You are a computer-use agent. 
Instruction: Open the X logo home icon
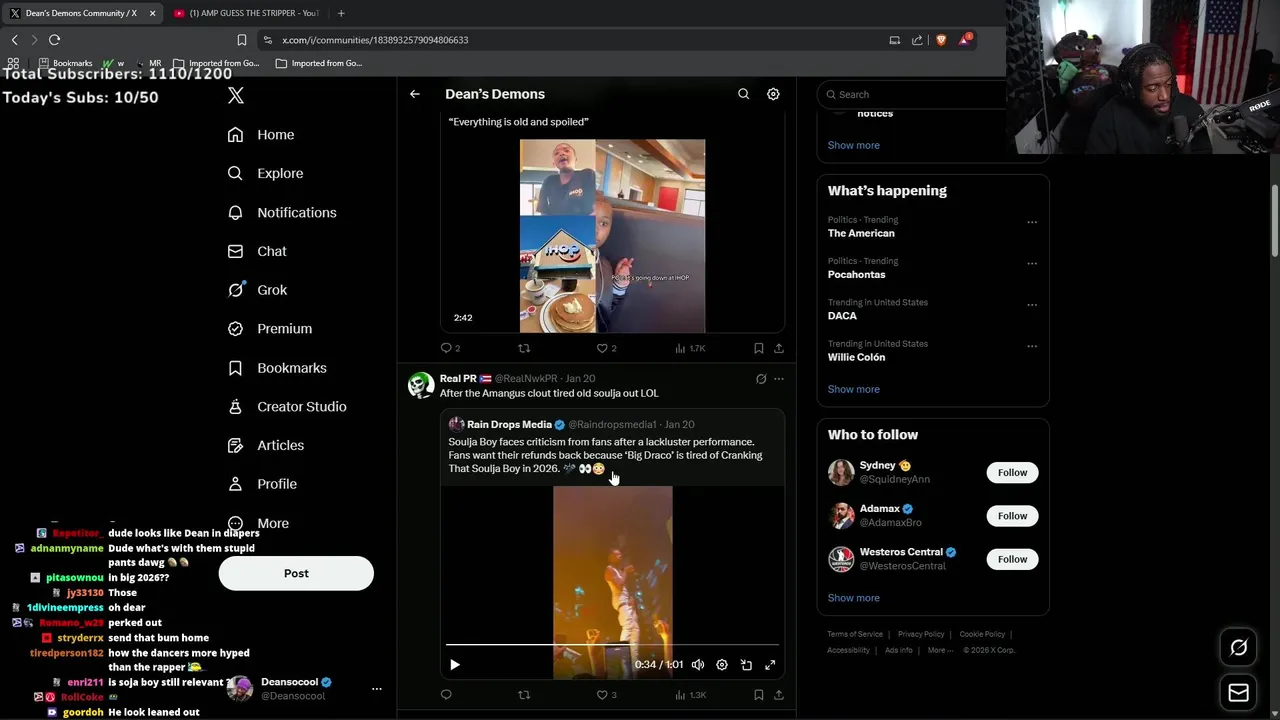[236, 95]
